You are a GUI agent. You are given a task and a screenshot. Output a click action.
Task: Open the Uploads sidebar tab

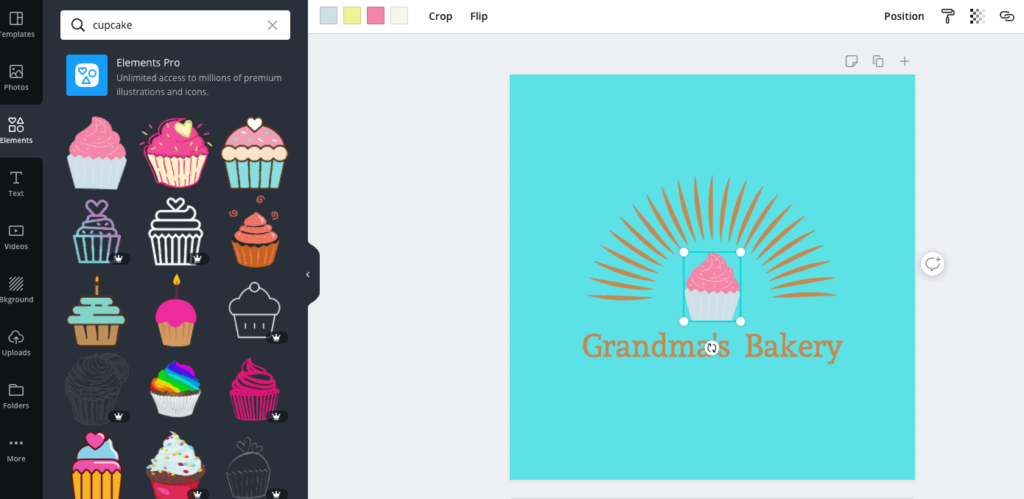(x=16, y=343)
